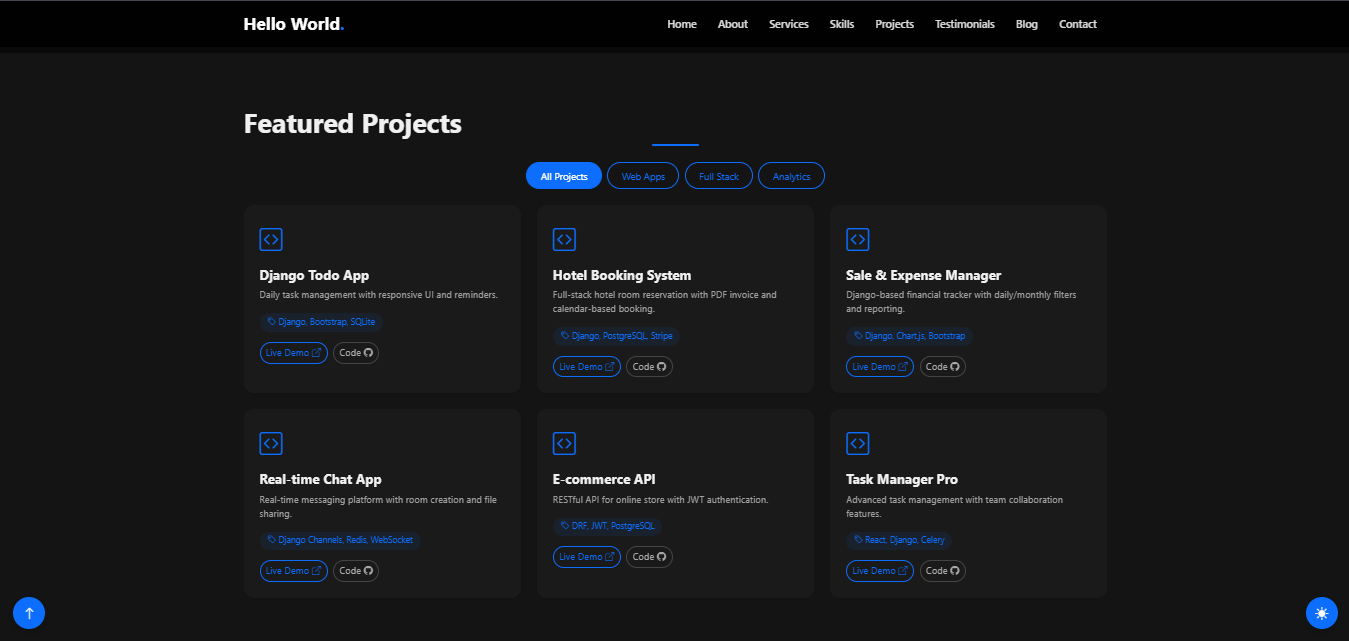Click the Django, Bootstrap, SQLite tag
1349x641 pixels.
(x=321, y=322)
